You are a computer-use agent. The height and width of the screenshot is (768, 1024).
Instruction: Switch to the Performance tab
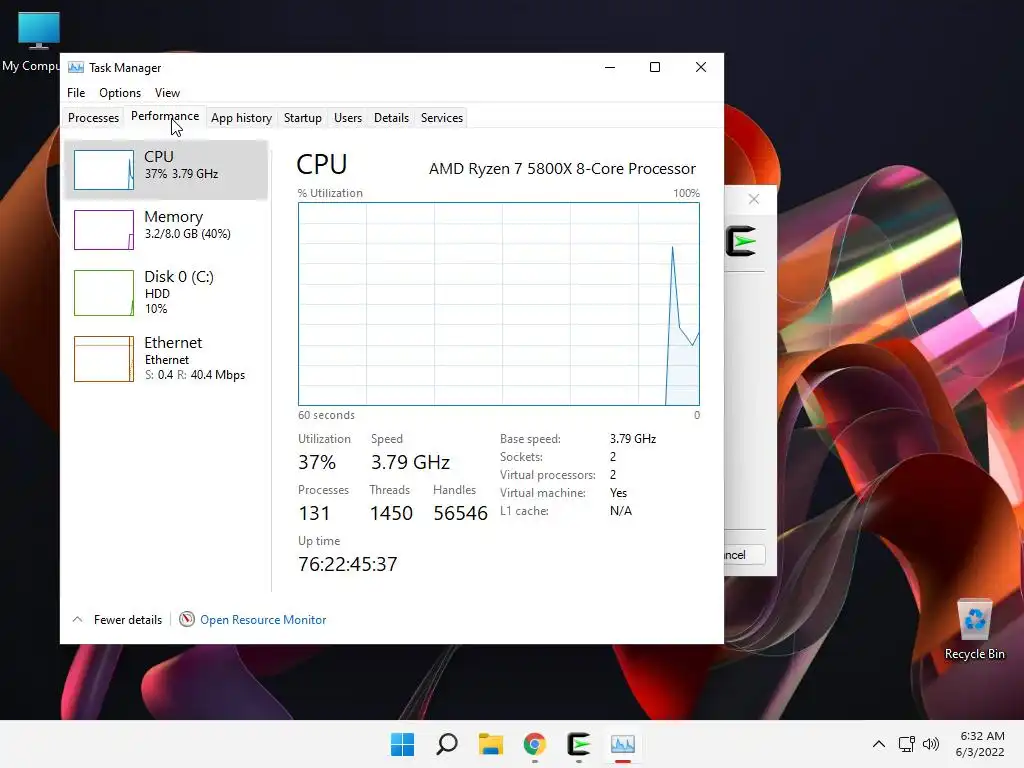[165, 116]
